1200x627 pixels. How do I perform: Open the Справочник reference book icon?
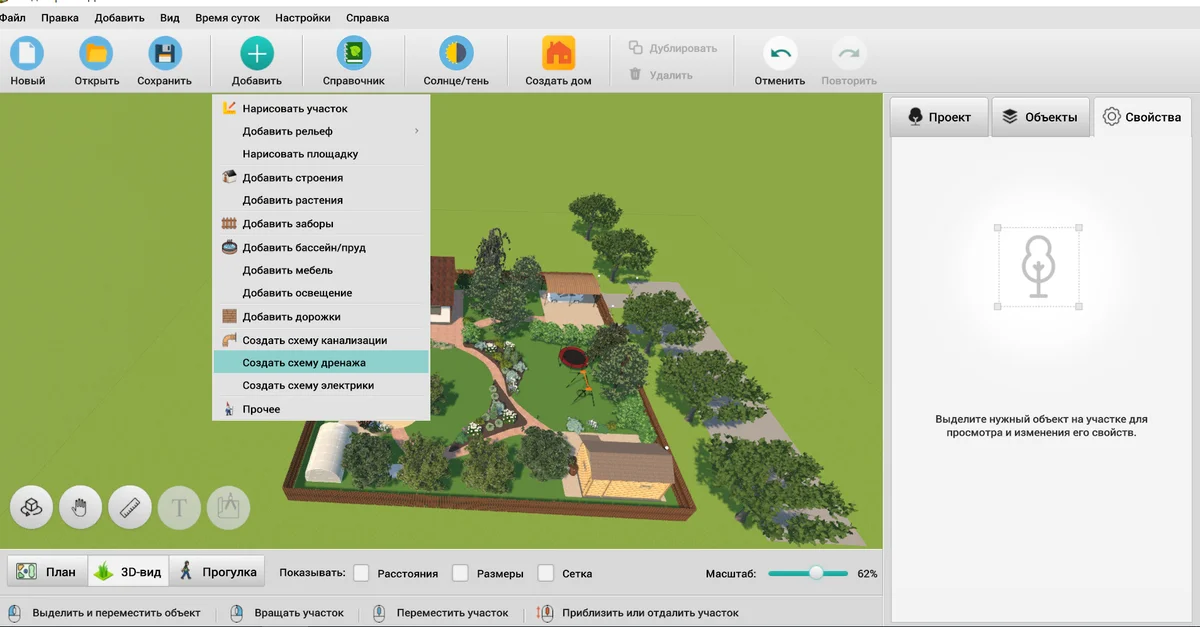click(x=353, y=54)
